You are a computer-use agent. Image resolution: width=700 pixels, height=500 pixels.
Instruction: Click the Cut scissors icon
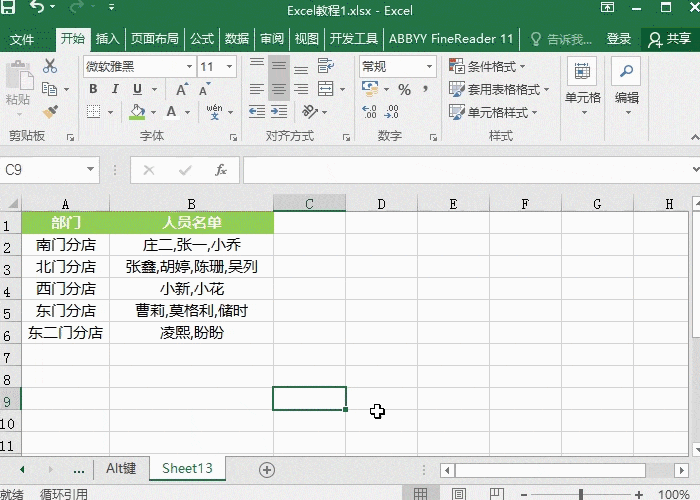pyautogui.click(x=50, y=67)
